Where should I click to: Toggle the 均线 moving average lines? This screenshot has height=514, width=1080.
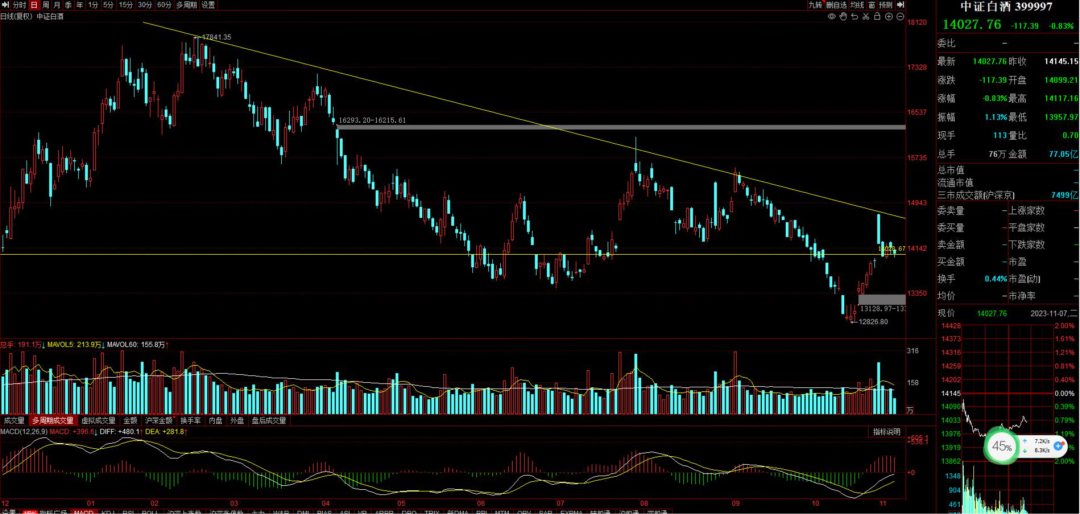(858, 5)
